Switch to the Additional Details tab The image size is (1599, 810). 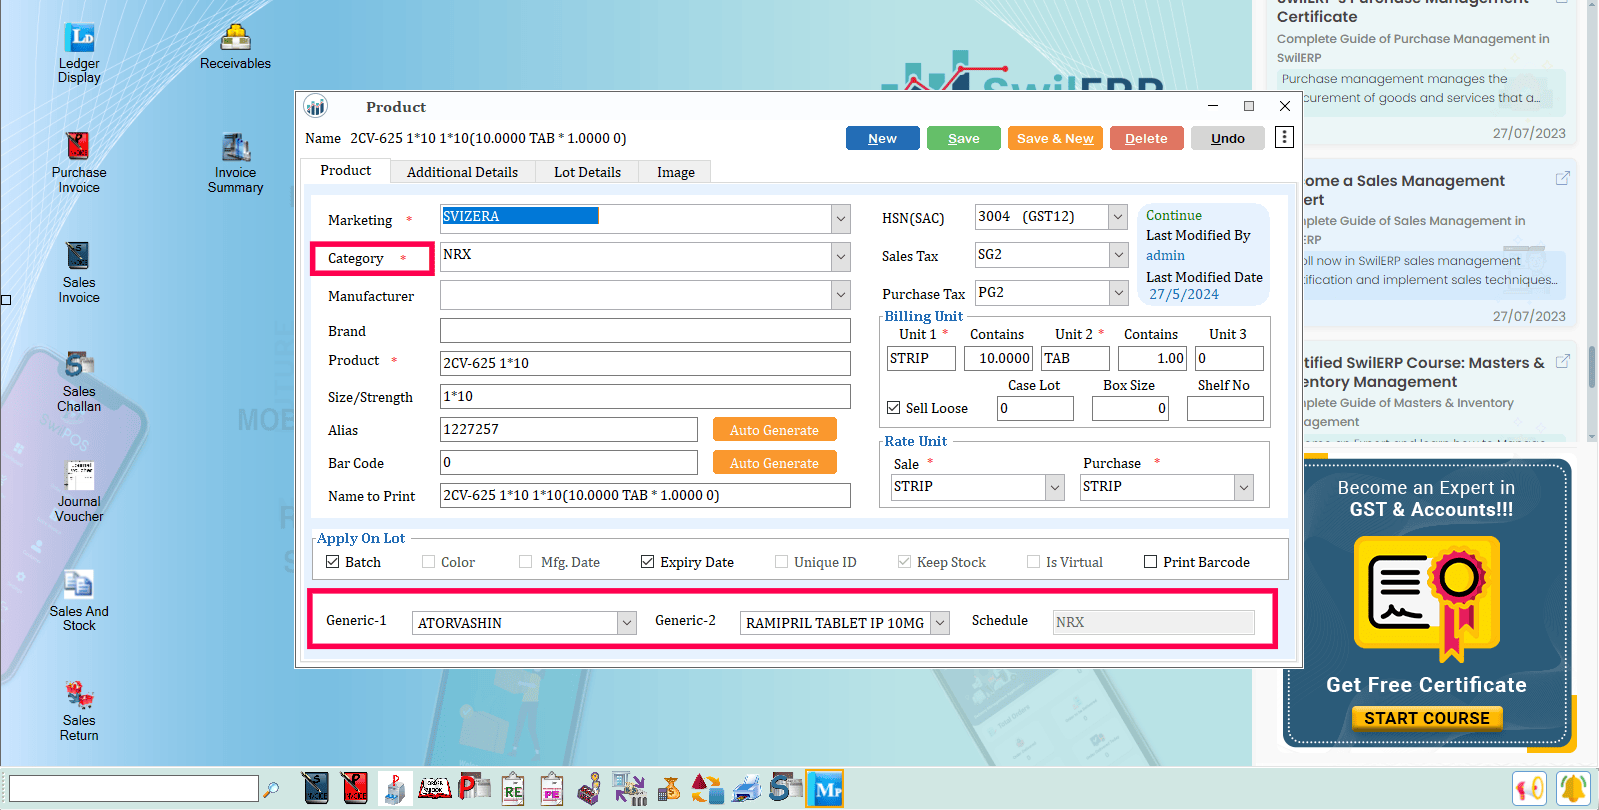(462, 172)
